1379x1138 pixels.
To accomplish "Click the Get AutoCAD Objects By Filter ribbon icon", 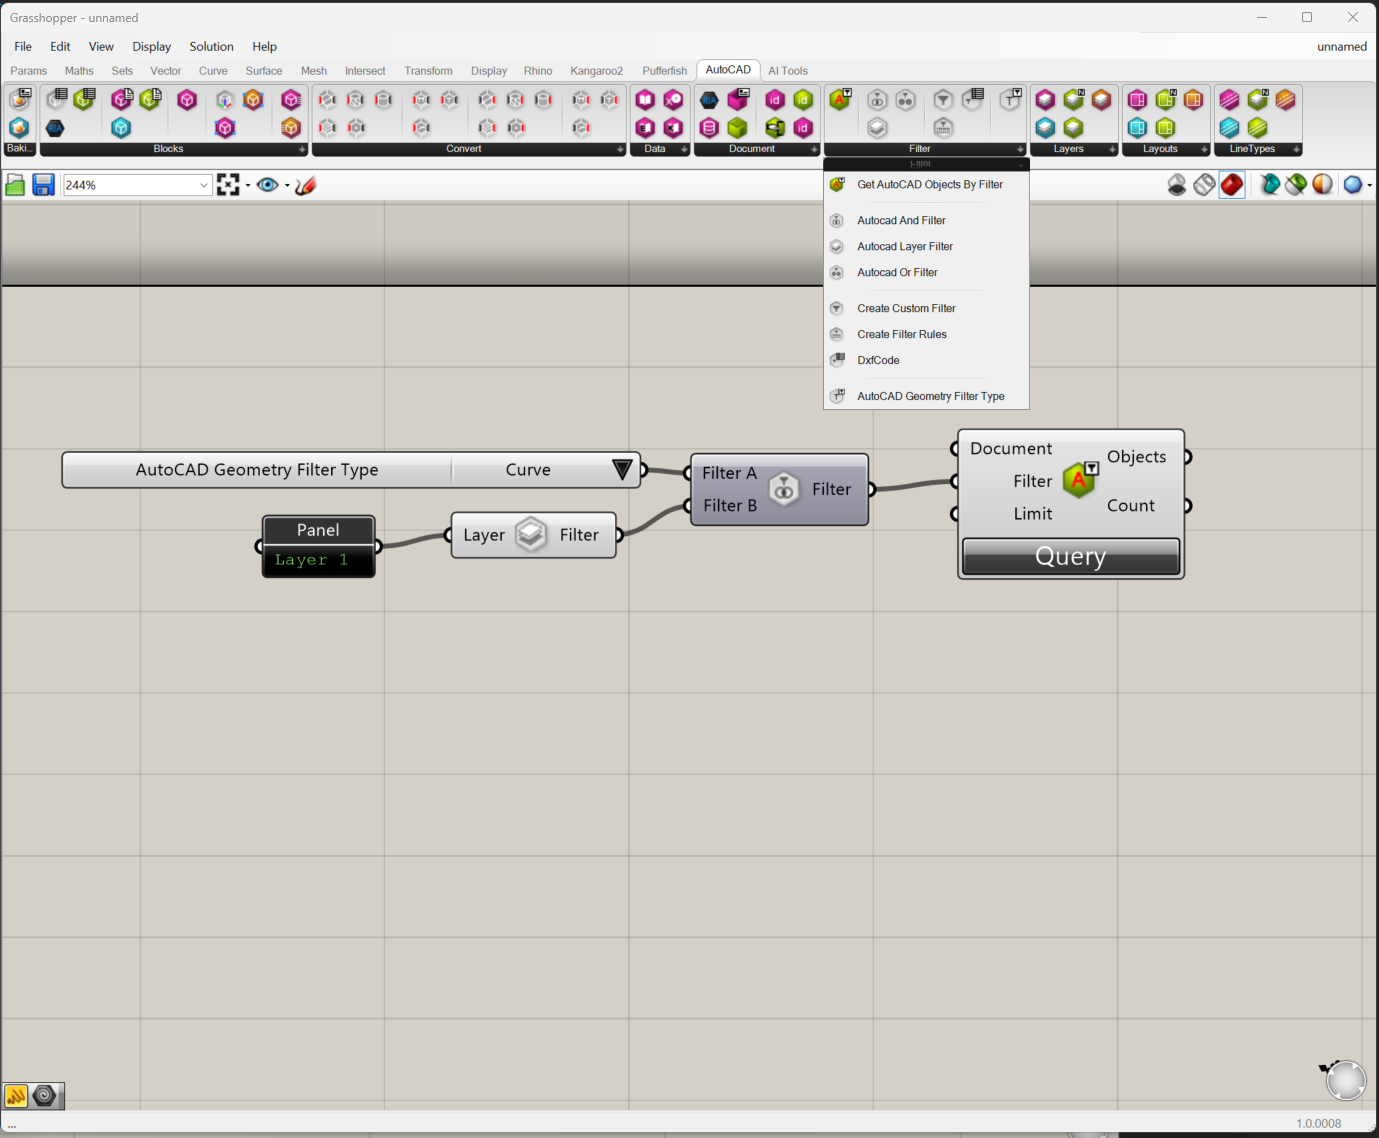I will tap(840, 99).
